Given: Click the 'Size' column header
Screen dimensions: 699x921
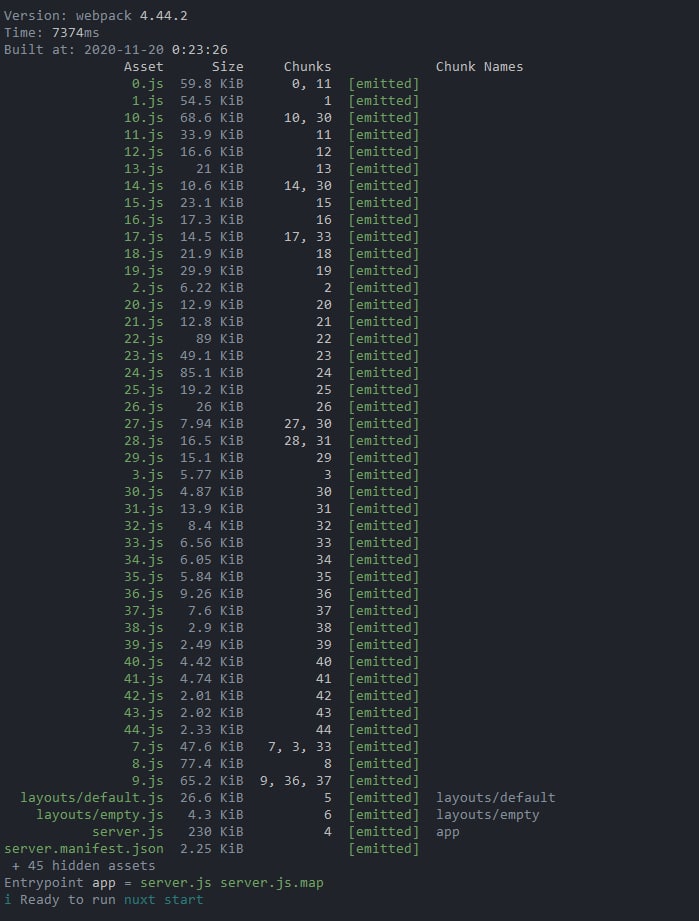Looking at the screenshot, I should coord(227,66).
